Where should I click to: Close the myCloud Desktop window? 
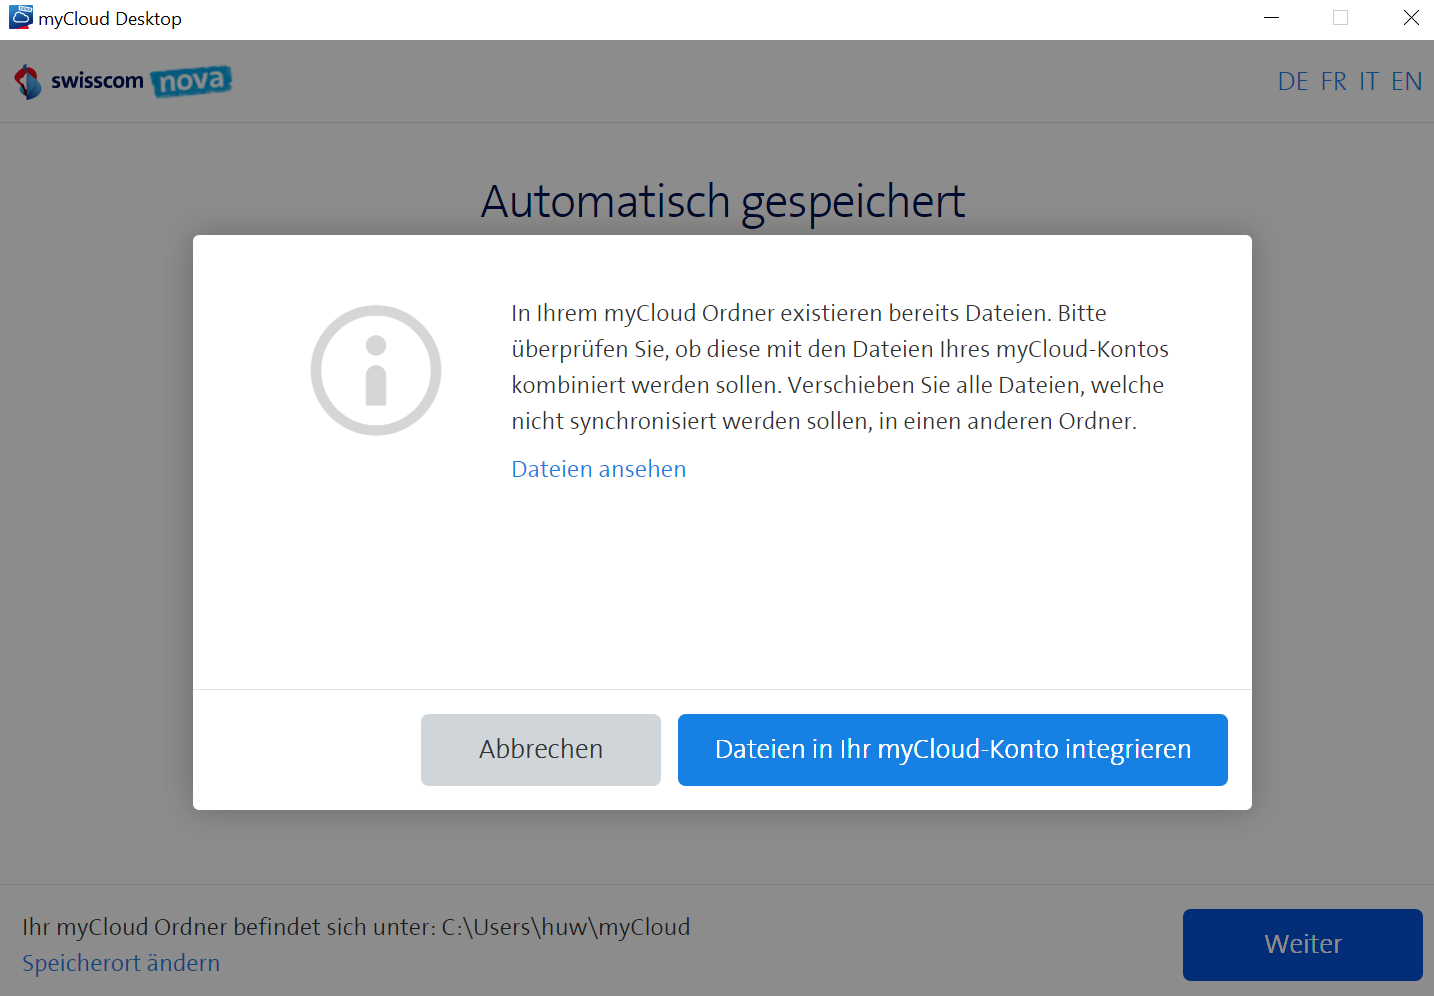pyautogui.click(x=1410, y=17)
